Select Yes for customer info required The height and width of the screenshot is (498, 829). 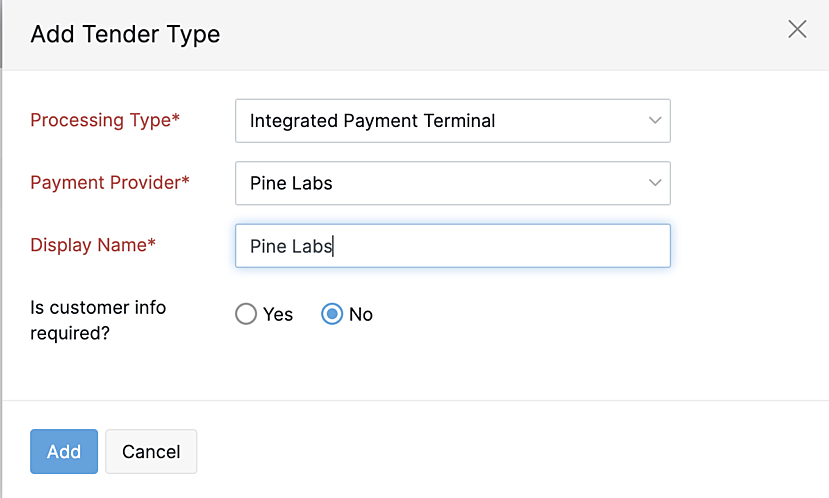[246, 315]
